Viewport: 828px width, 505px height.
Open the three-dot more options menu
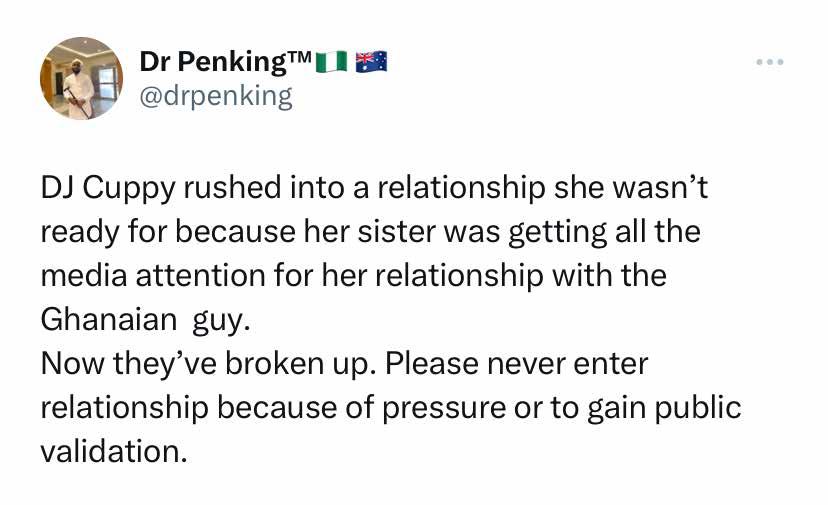pos(769,63)
